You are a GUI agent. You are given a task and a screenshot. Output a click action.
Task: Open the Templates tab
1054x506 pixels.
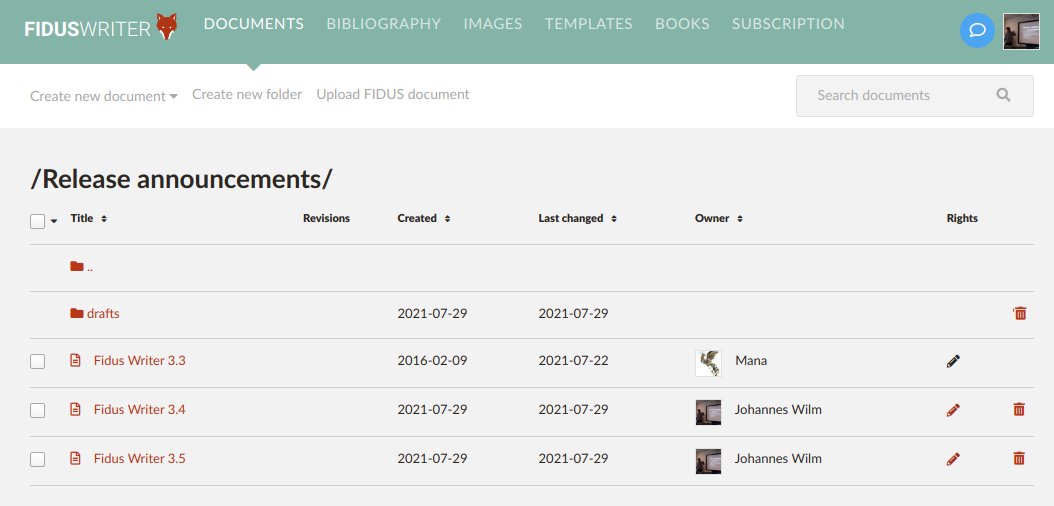pyautogui.click(x=589, y=24)
